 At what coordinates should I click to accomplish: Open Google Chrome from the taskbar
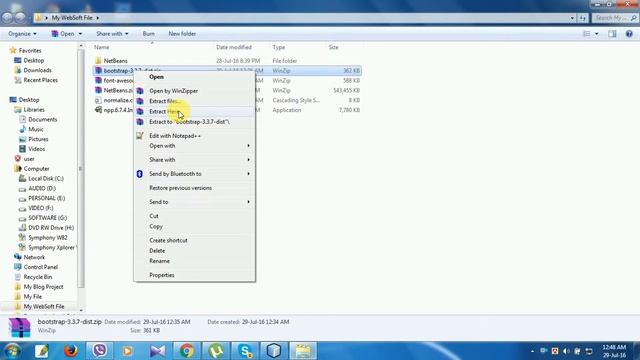(187, 351)
